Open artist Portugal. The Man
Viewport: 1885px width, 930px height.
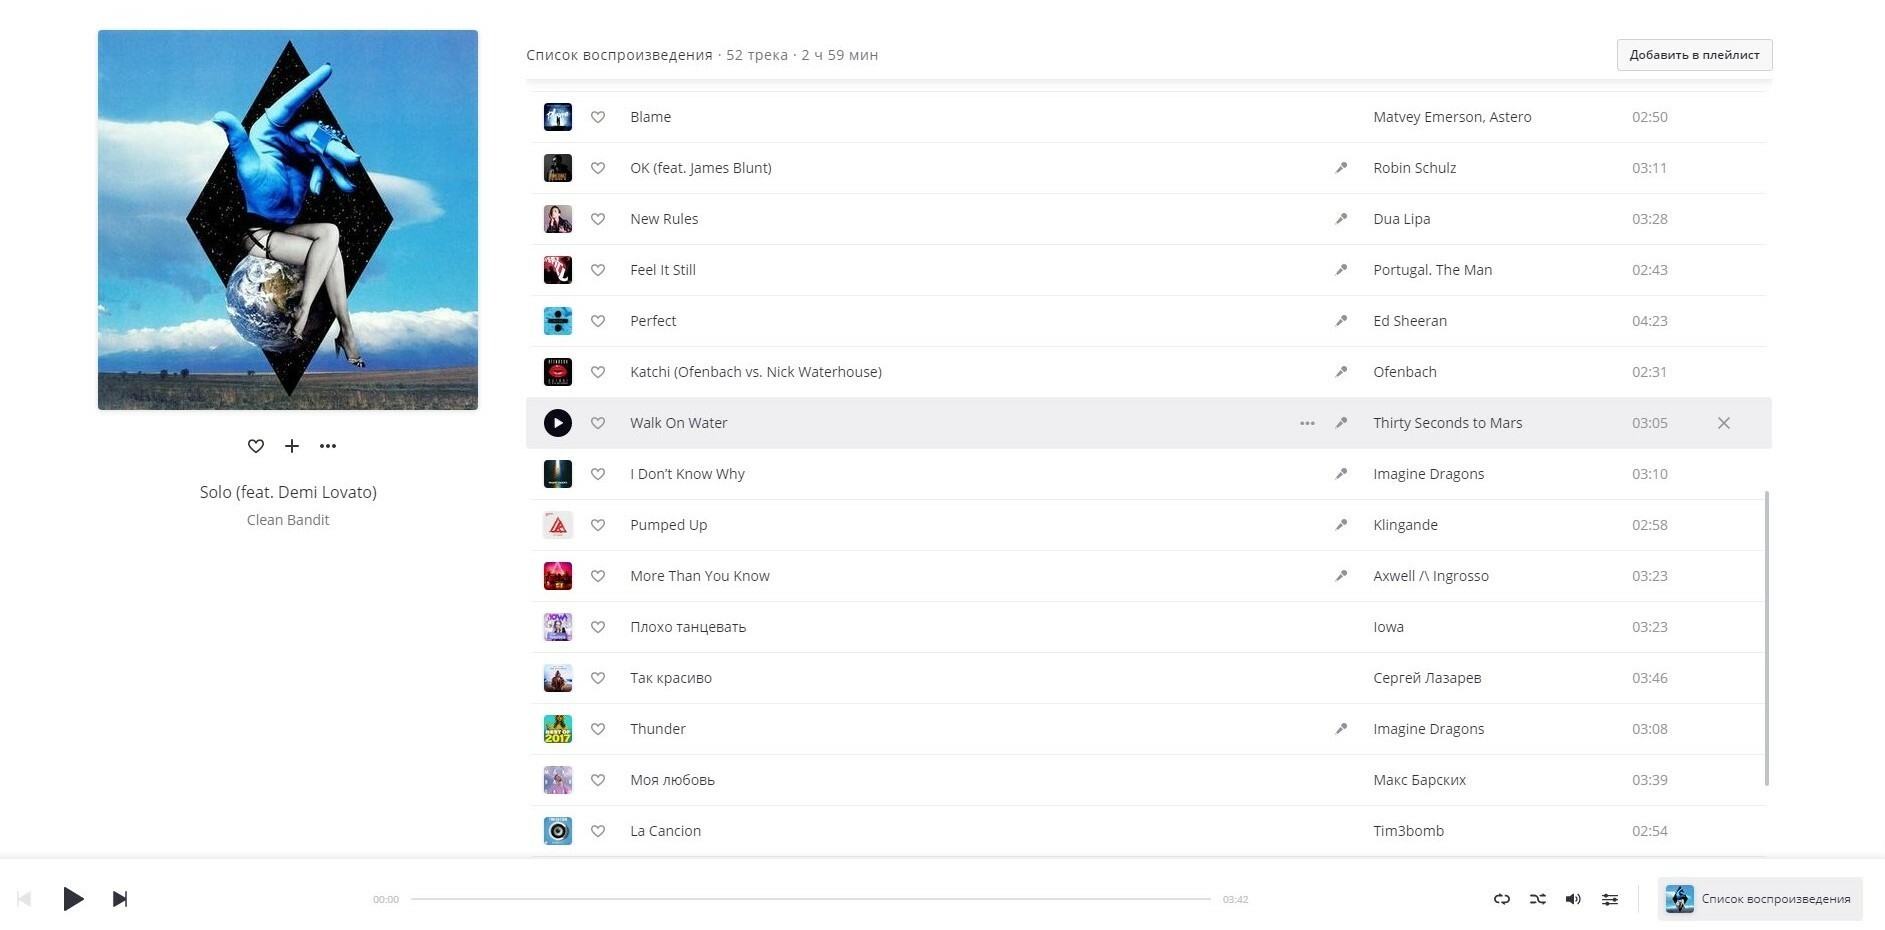(1432, 270)
